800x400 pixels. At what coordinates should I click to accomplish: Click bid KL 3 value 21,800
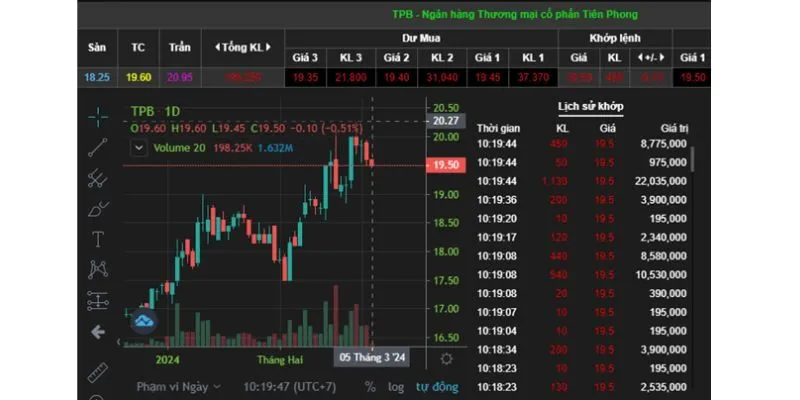click(351, 78)
